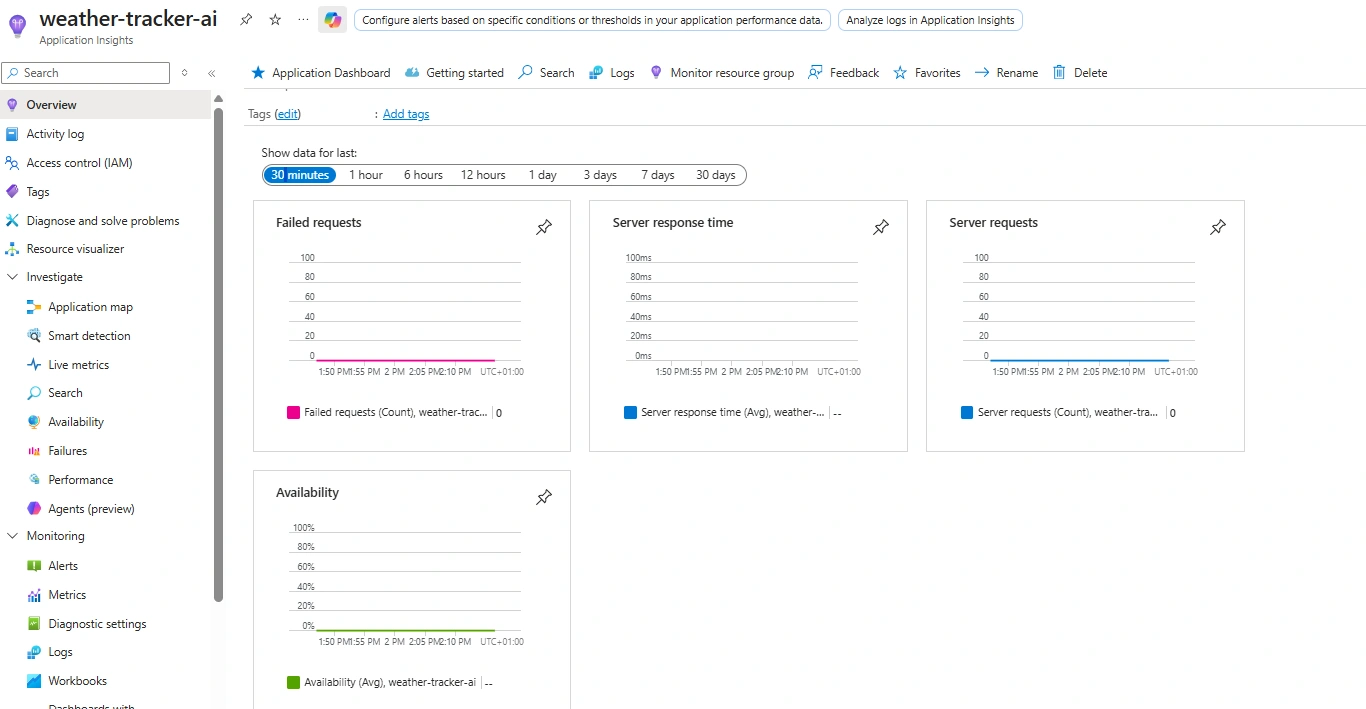Screen dimensions: 1366x709
Task: Open Overview in the sidebar
Action: click(x=106, y=105)
